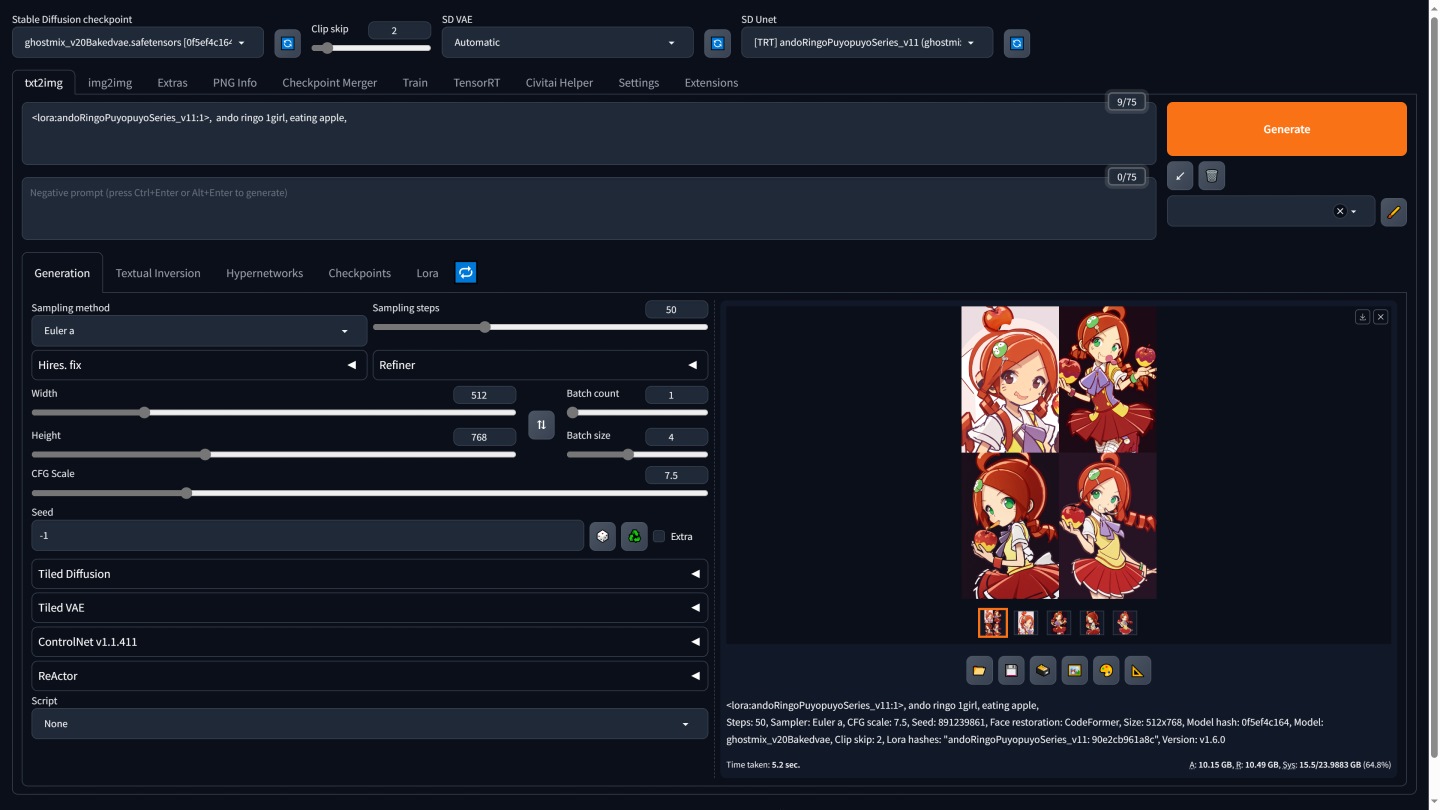Image resolution: width=1440 pixels, height=810 pixels.
Task: Enable the Extra seed checkbox
Action: click(659, 536)
